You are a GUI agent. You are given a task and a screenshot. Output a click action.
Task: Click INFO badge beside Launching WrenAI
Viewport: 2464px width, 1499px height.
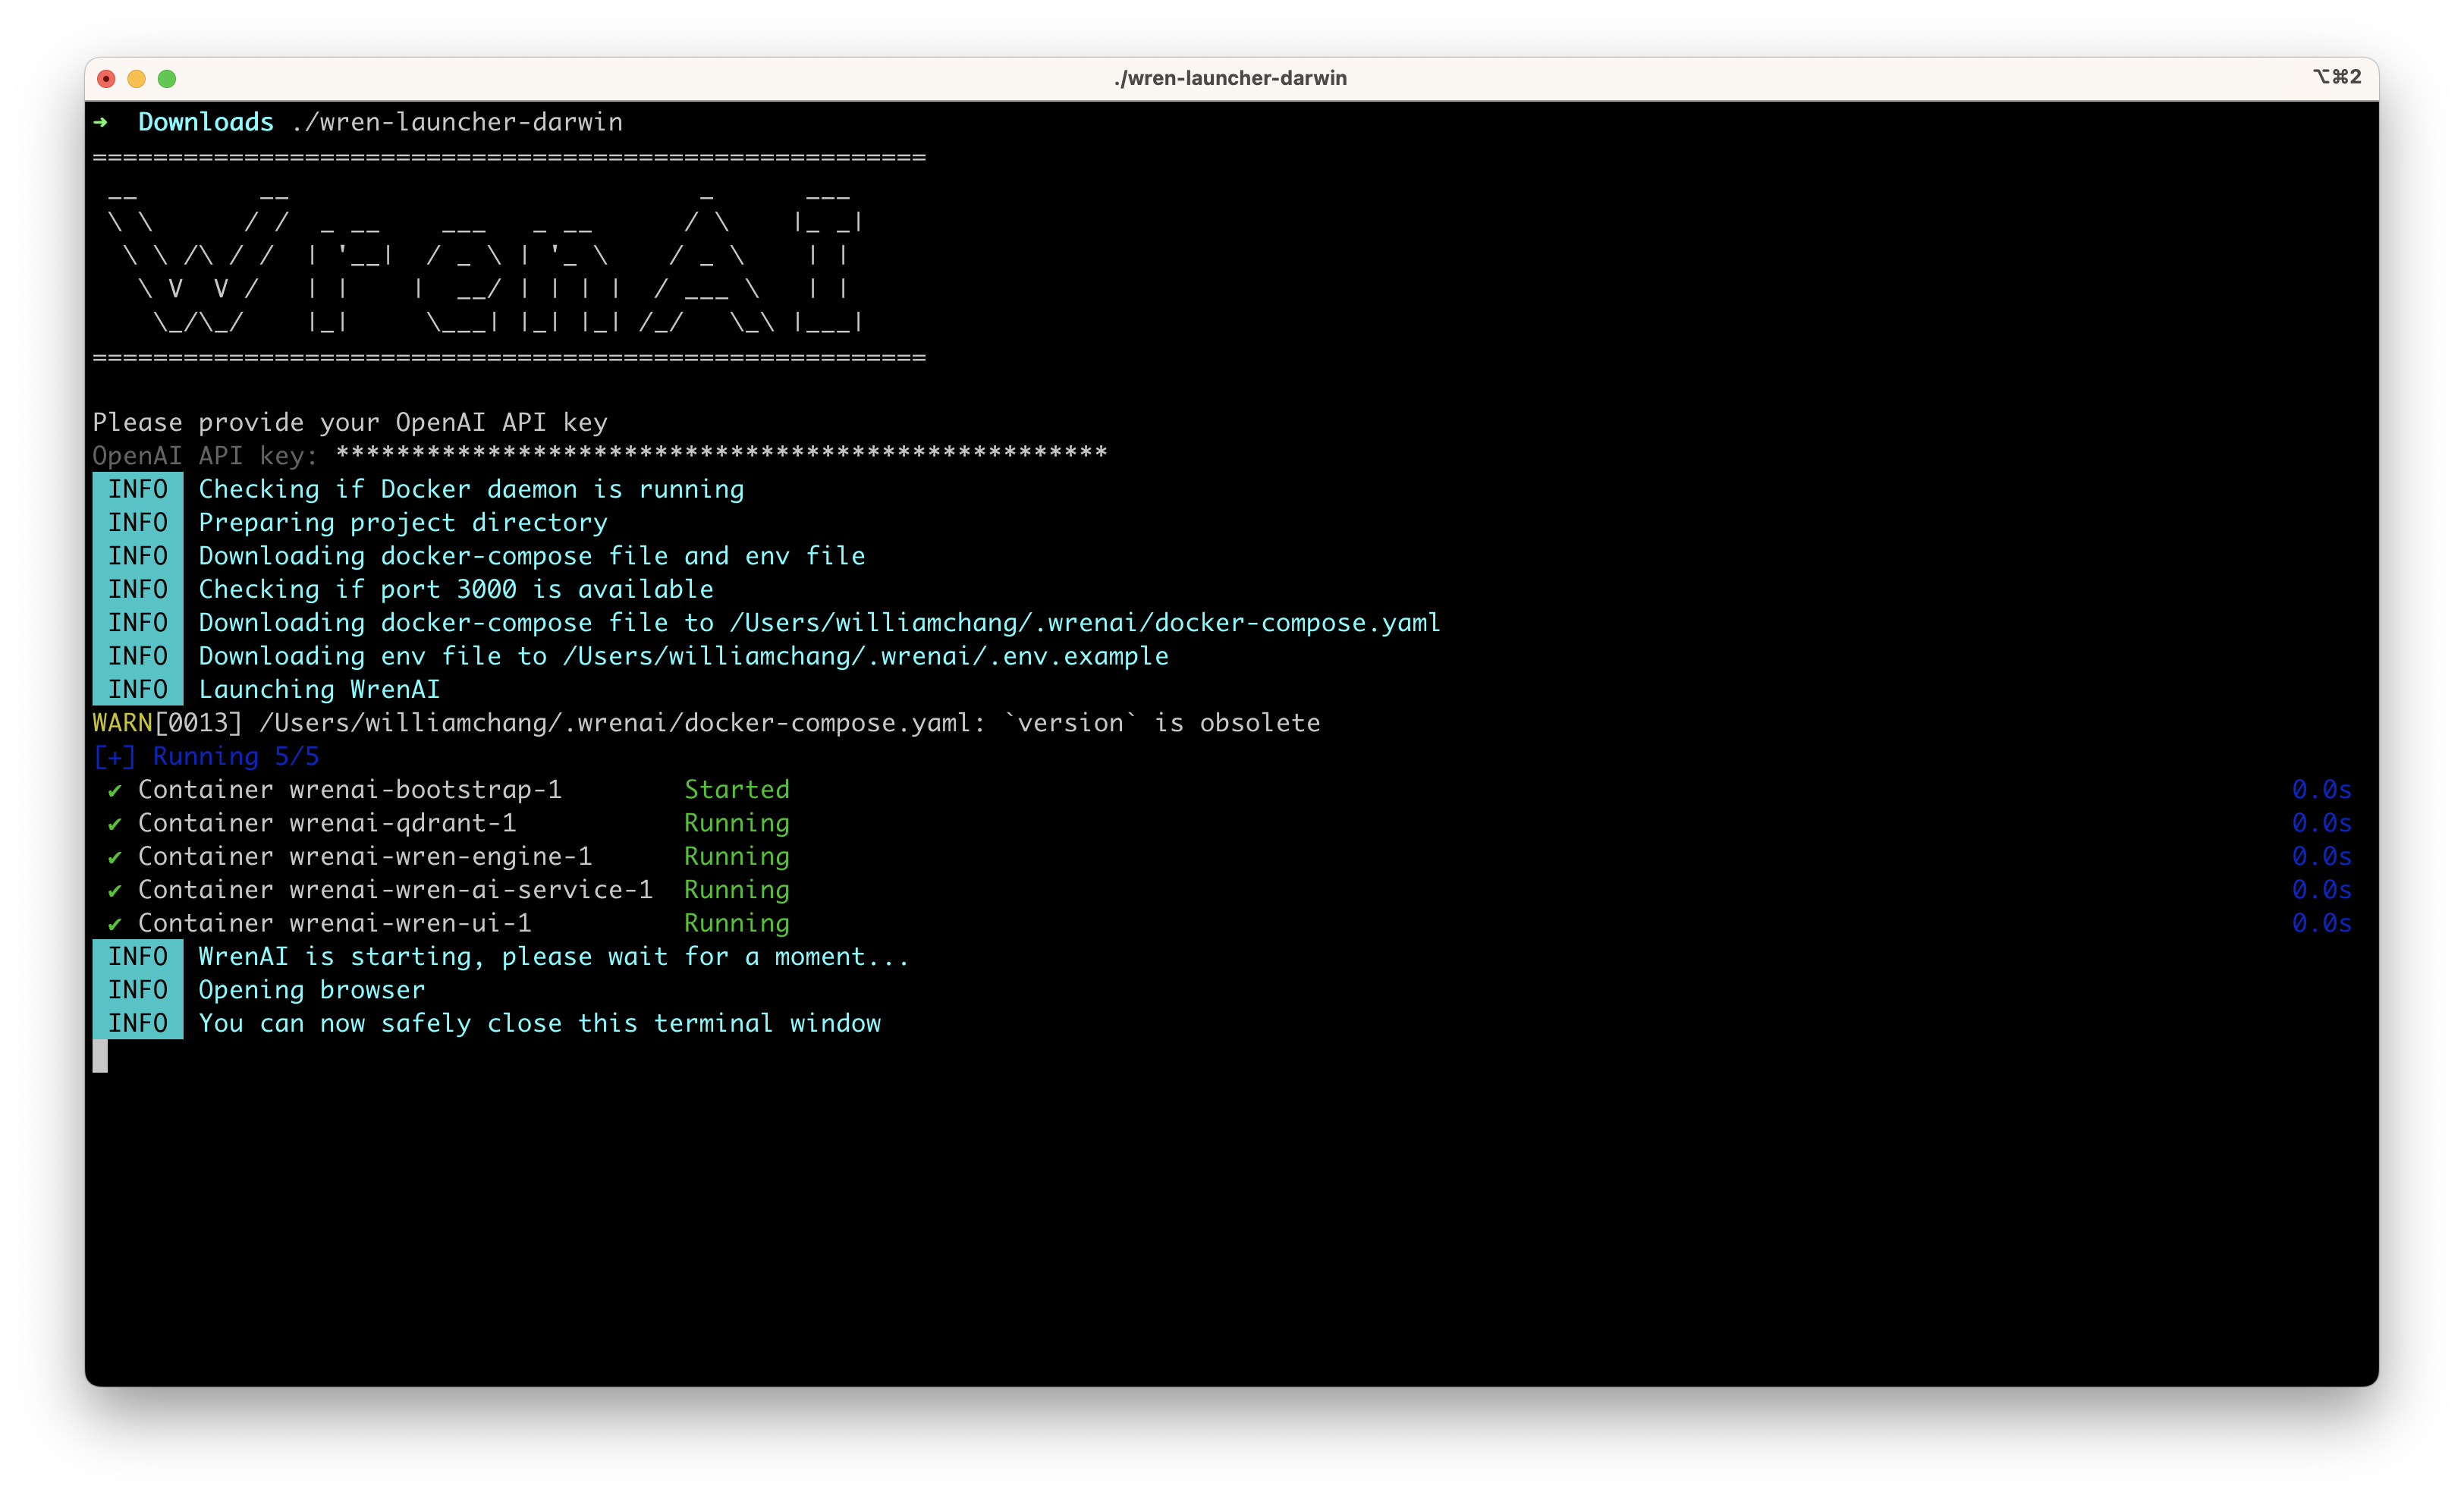[x=138, y=690]
